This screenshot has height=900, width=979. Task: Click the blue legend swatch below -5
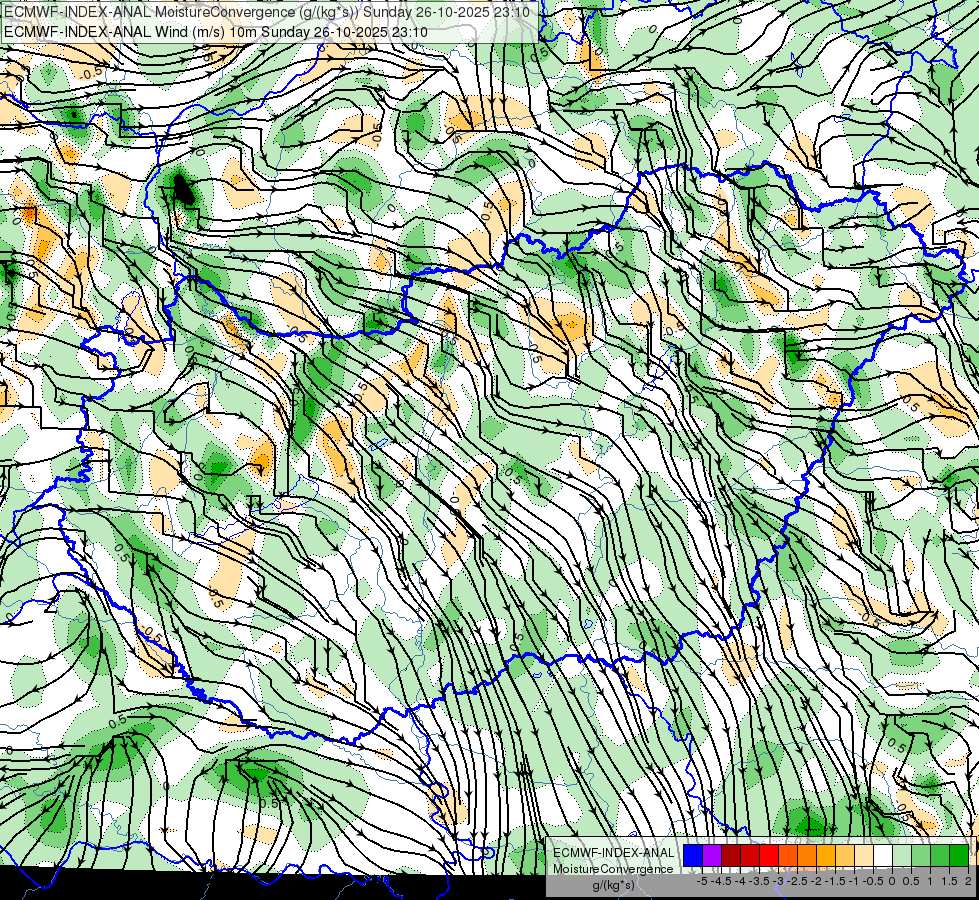[693, 855]
